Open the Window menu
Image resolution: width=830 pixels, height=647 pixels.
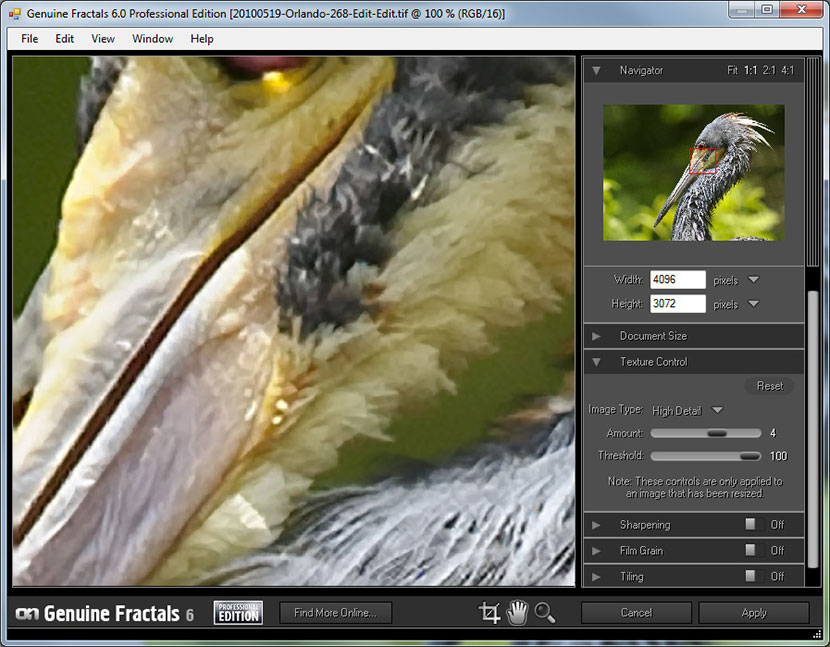coord(152,39)
